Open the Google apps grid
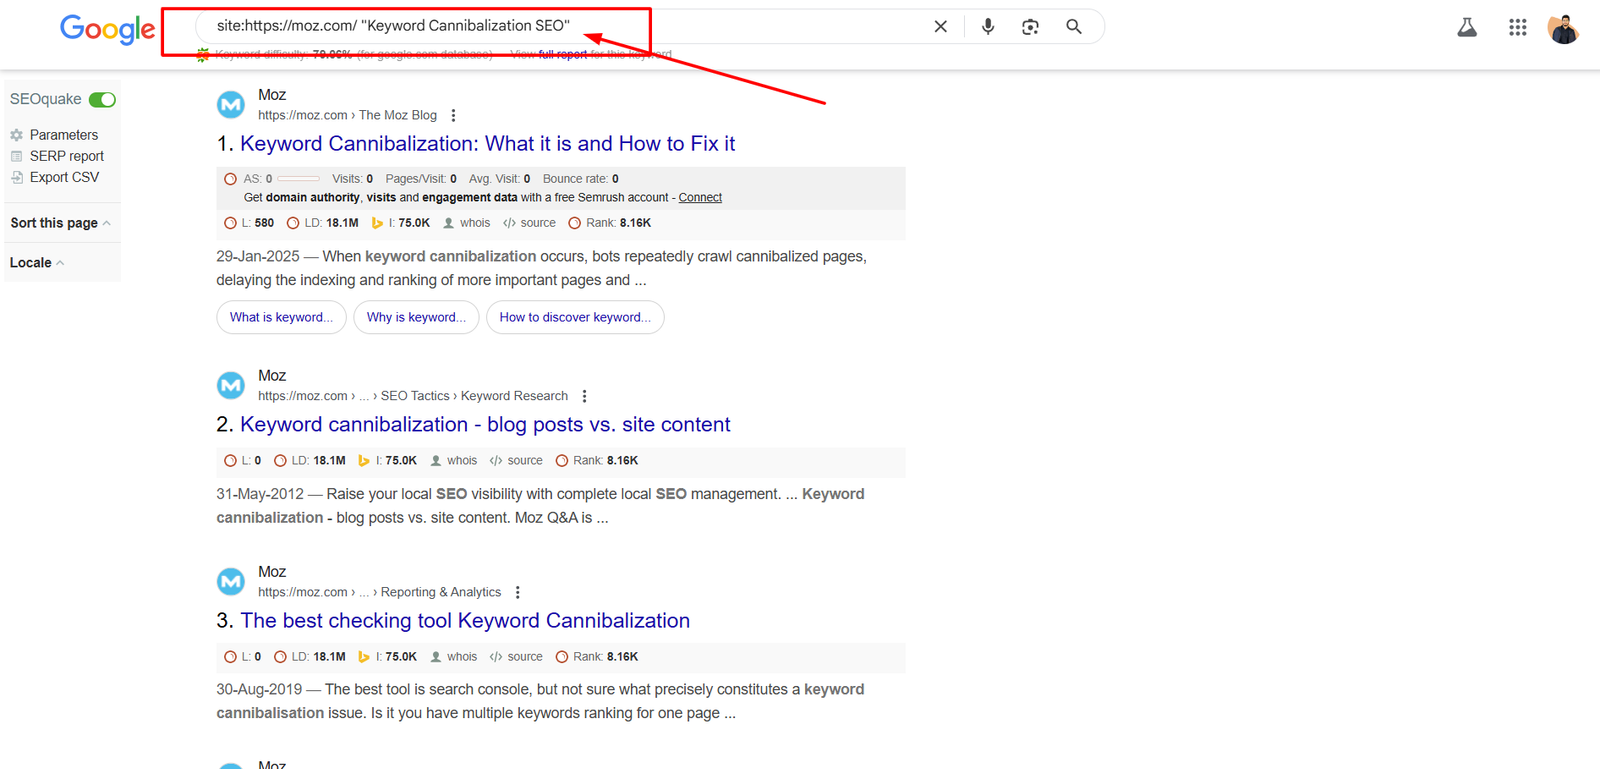1600x769 pixels. pos(1517,28)
